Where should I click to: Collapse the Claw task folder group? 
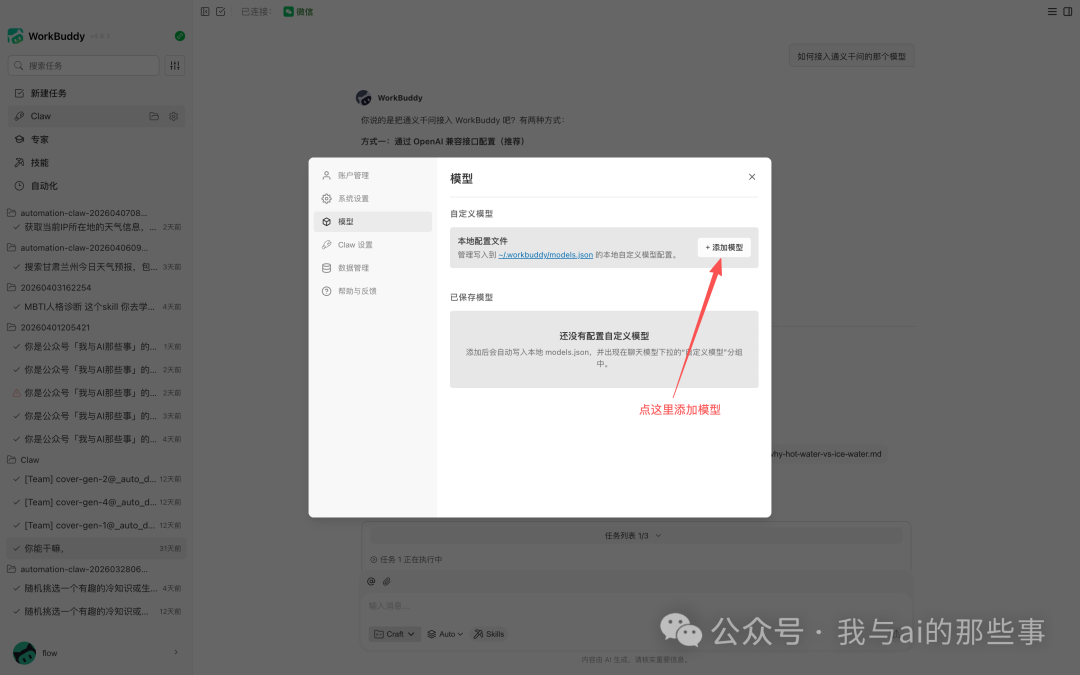[x=23, y=459]
